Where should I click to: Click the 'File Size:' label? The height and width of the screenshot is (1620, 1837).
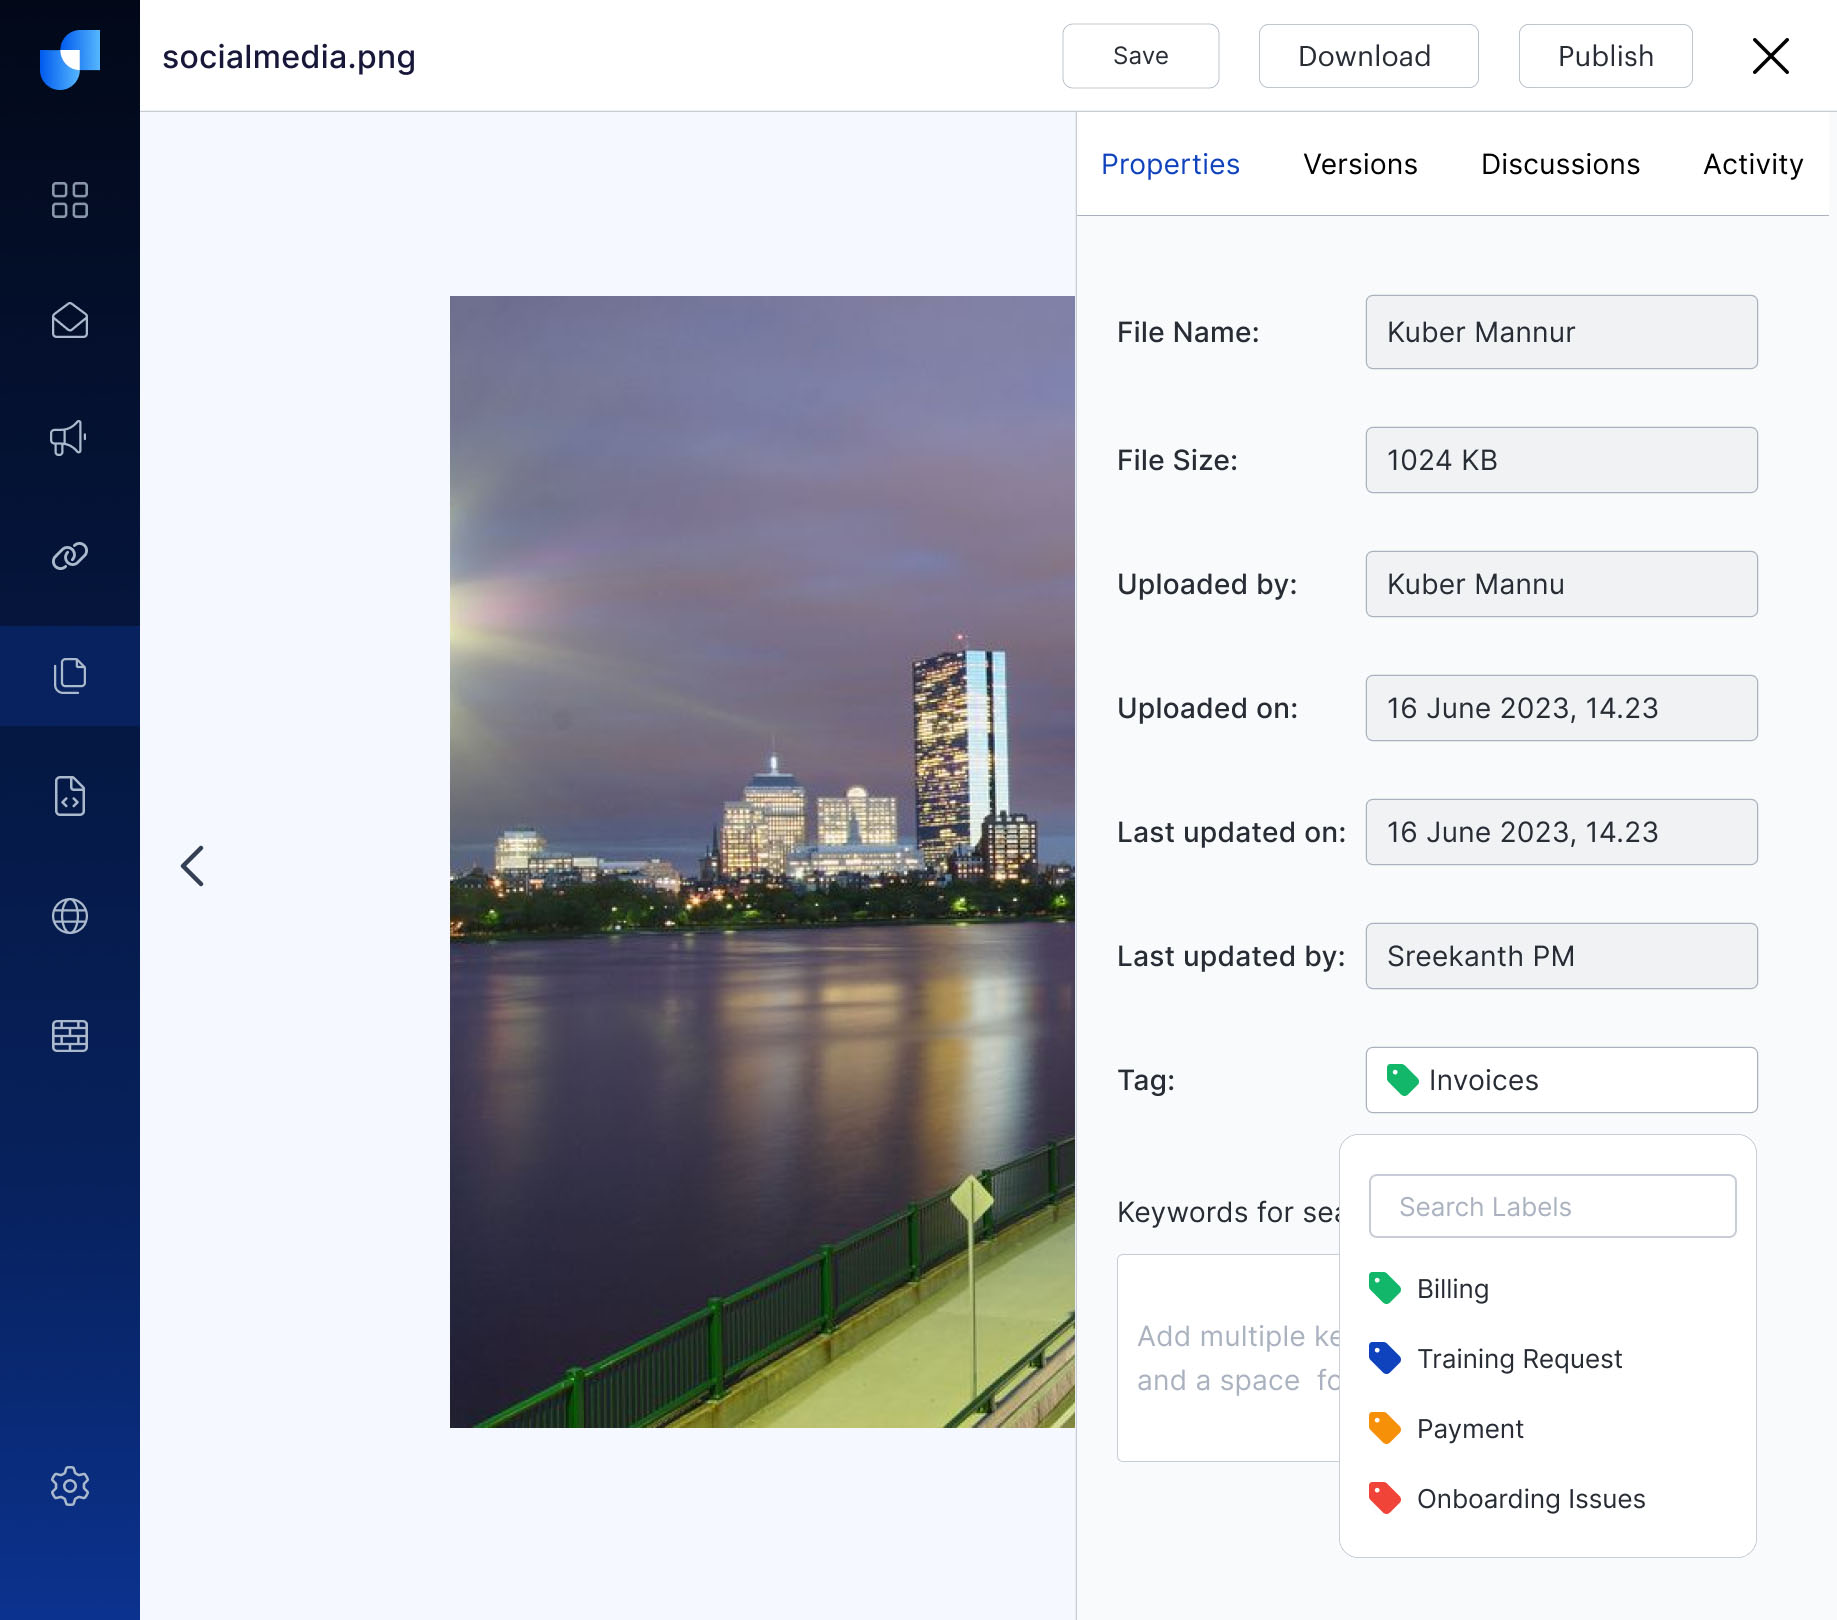[1177, 460]
